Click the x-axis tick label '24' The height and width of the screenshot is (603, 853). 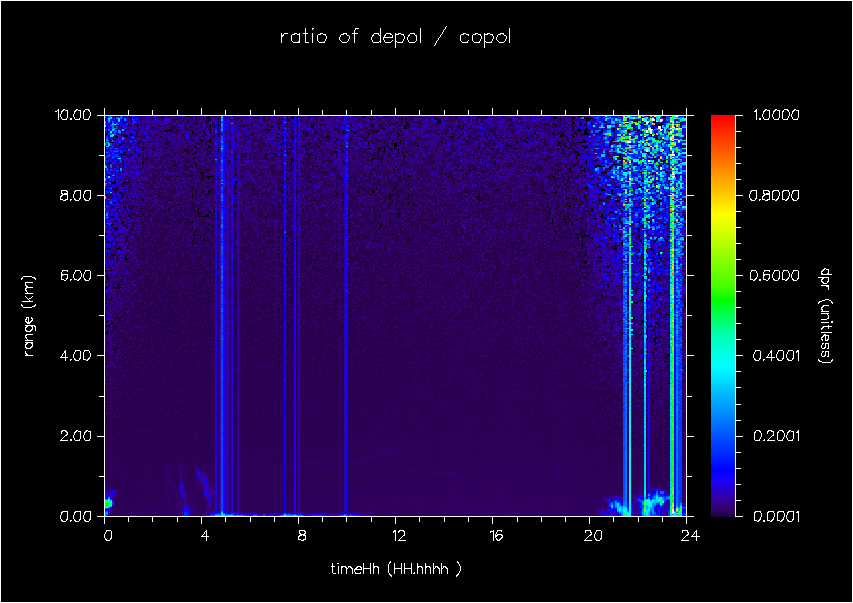[x=690, y=536]
